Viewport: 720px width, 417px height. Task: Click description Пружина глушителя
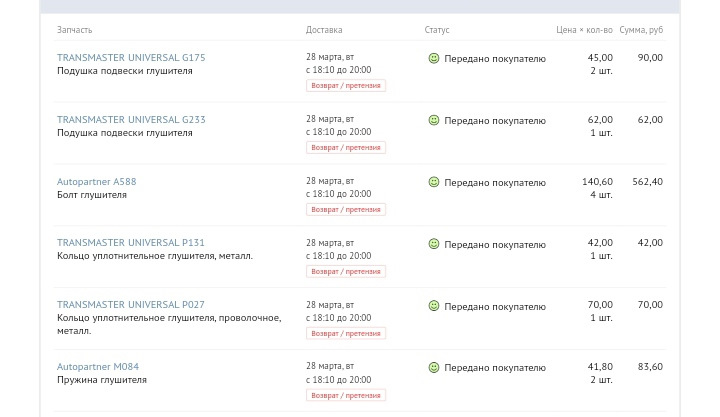click(102, 380)
